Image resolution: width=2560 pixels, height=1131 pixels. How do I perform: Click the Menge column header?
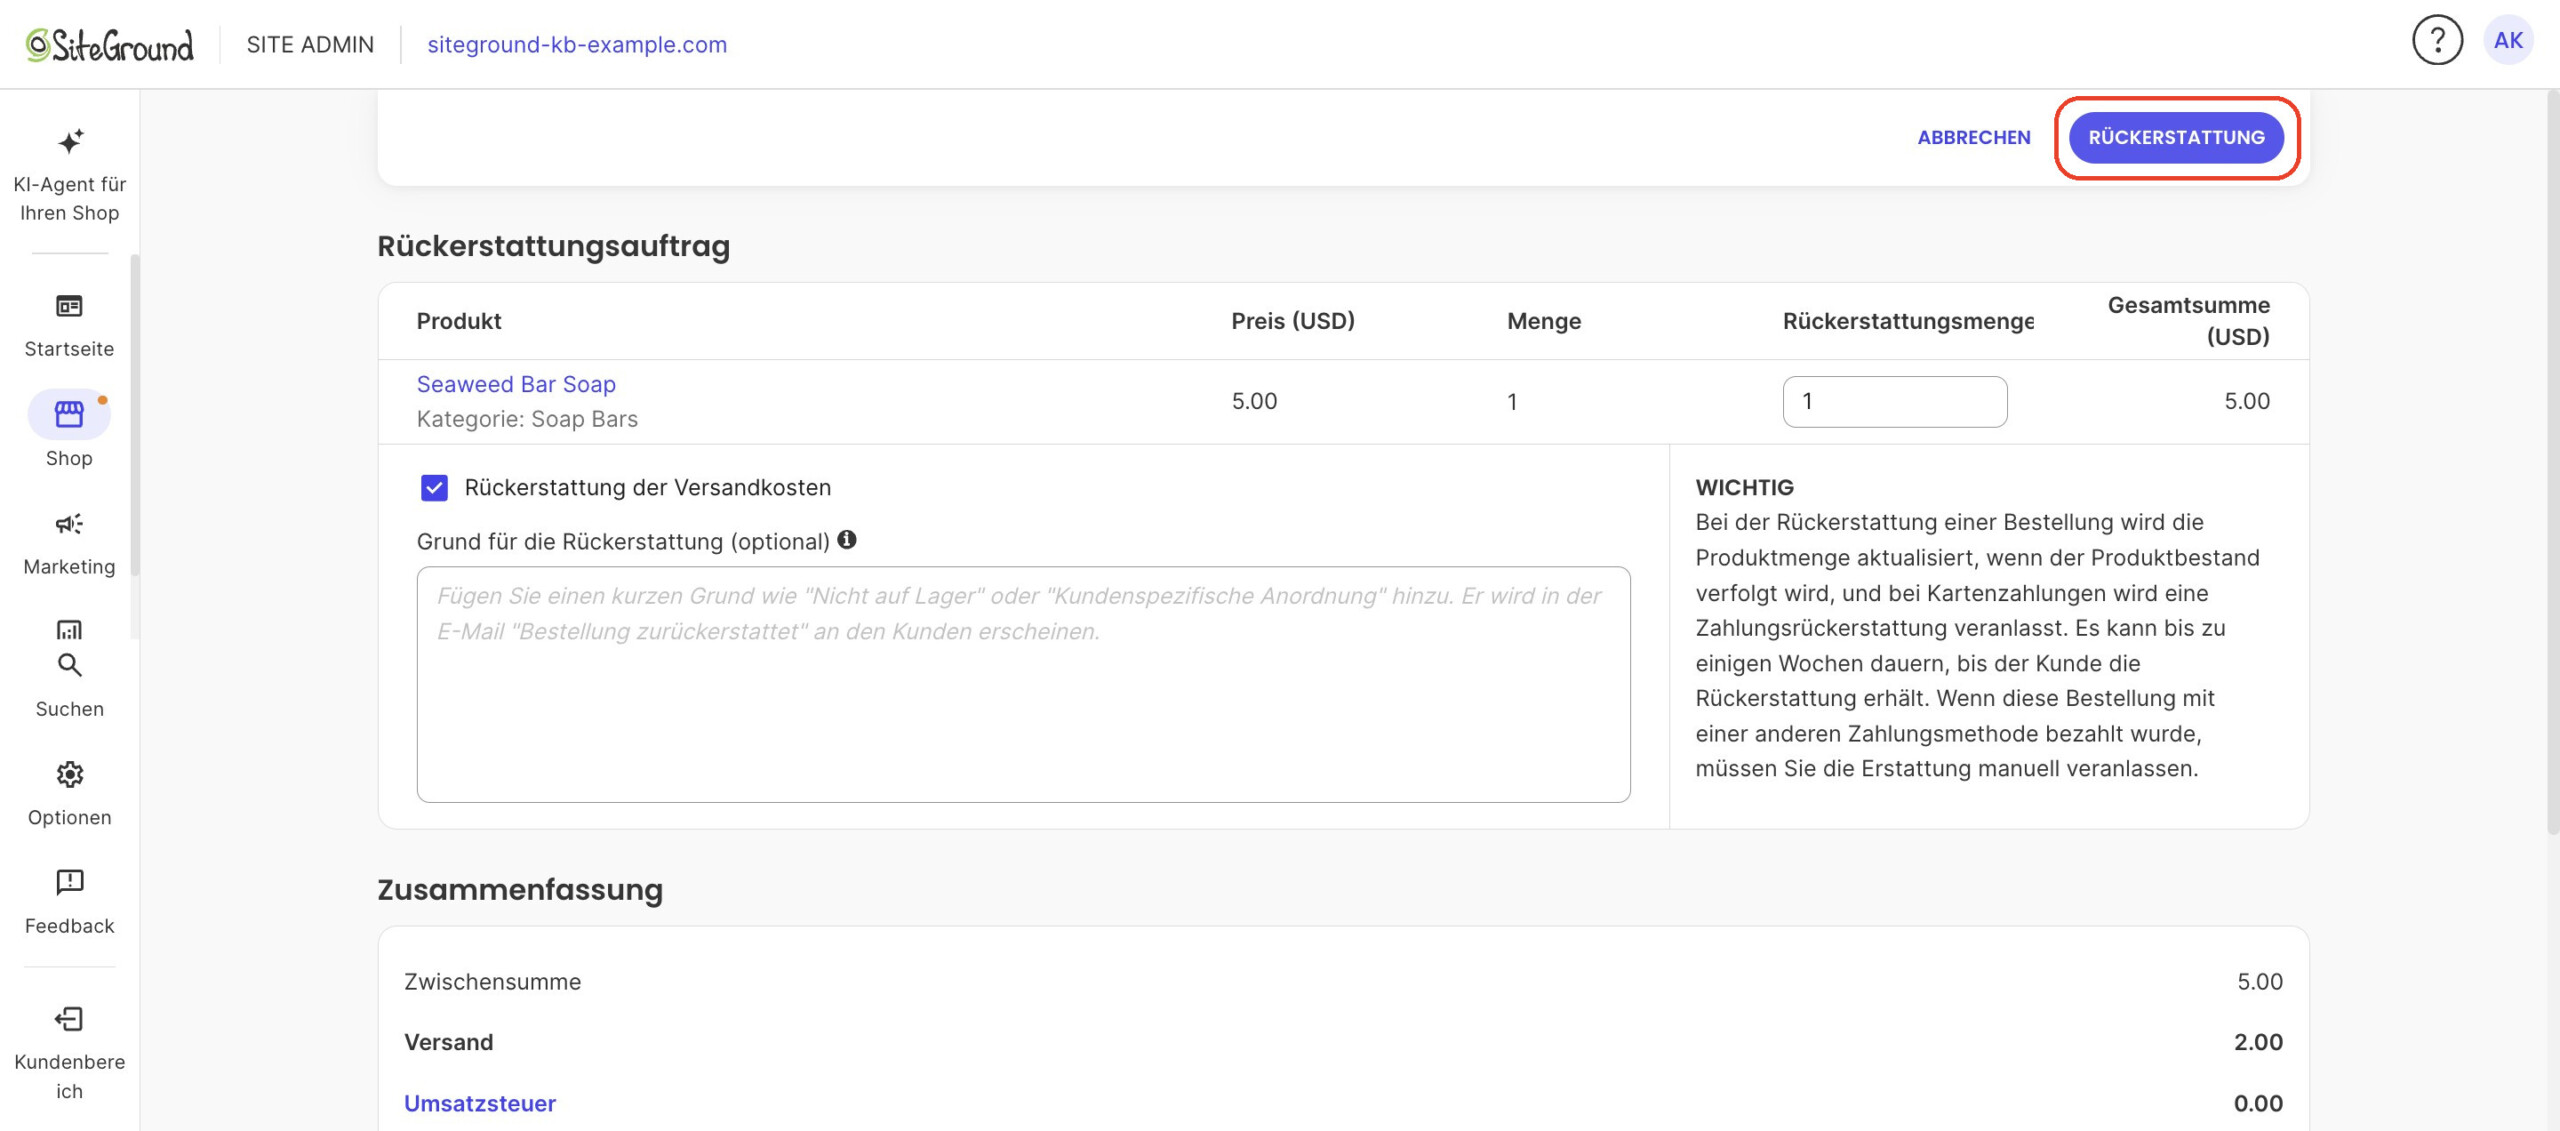coord(1544,321)
